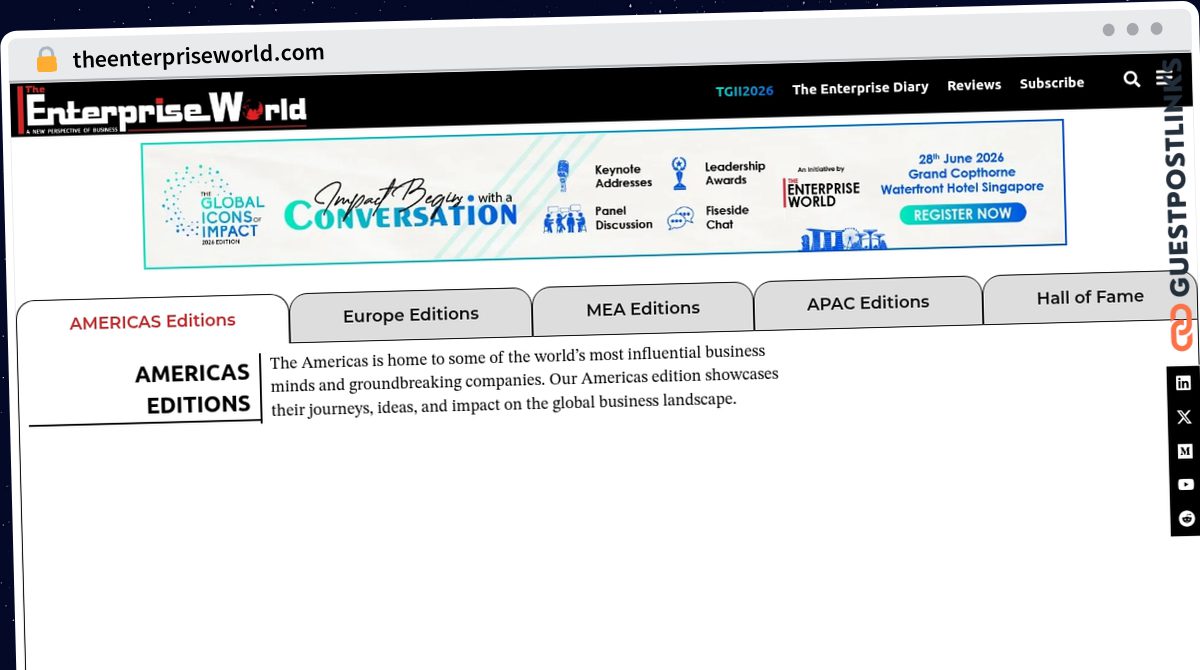Click the REGISTER NOW banner button
1200x670 pixels.
962,214
